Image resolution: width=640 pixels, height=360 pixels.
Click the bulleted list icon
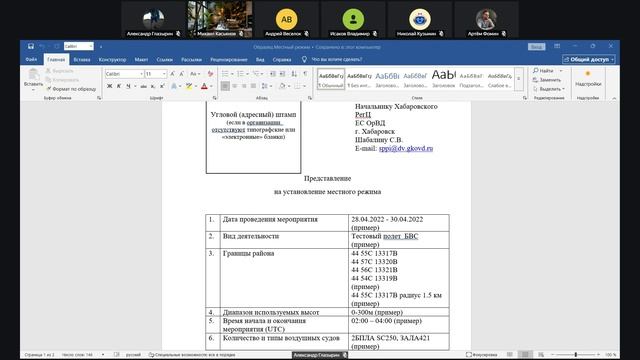point(225,74)
